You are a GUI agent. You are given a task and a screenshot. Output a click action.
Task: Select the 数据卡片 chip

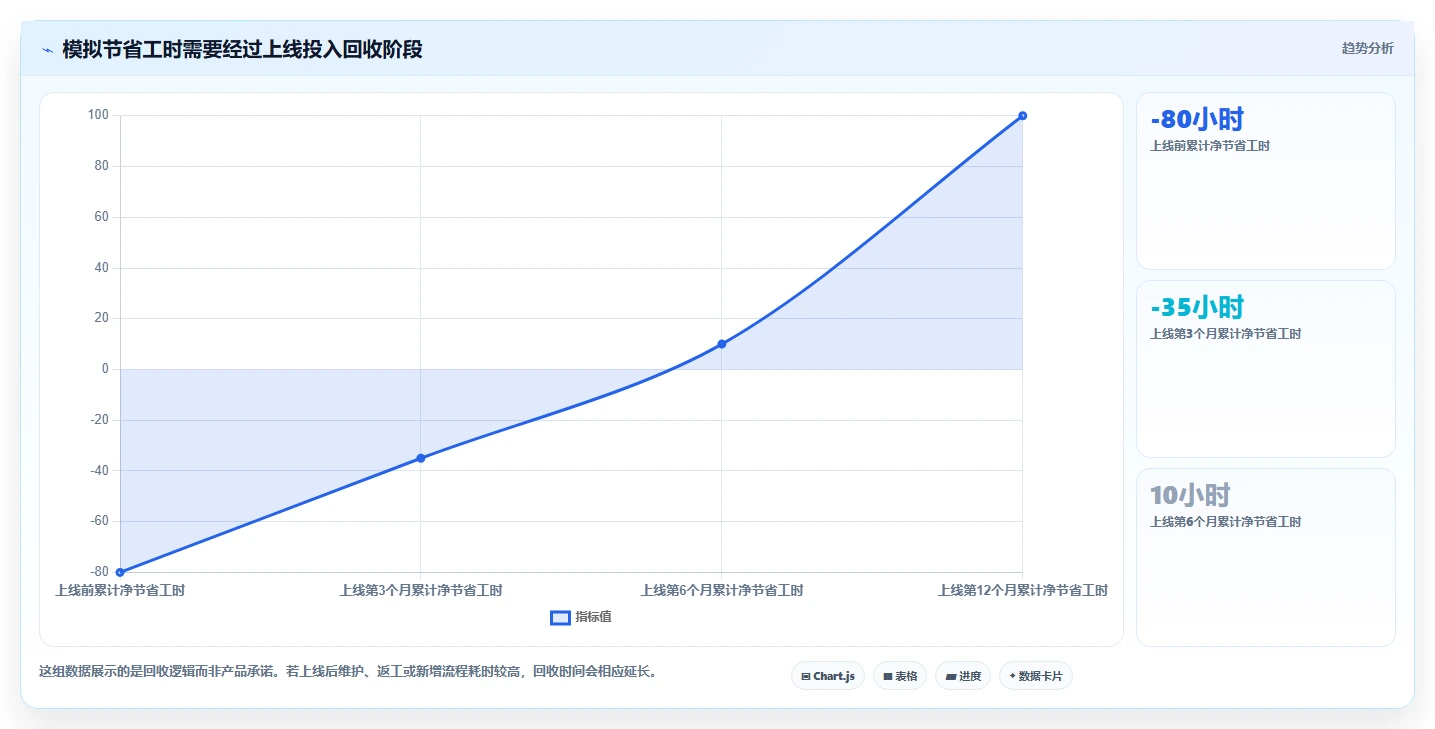click(1035, 676)
